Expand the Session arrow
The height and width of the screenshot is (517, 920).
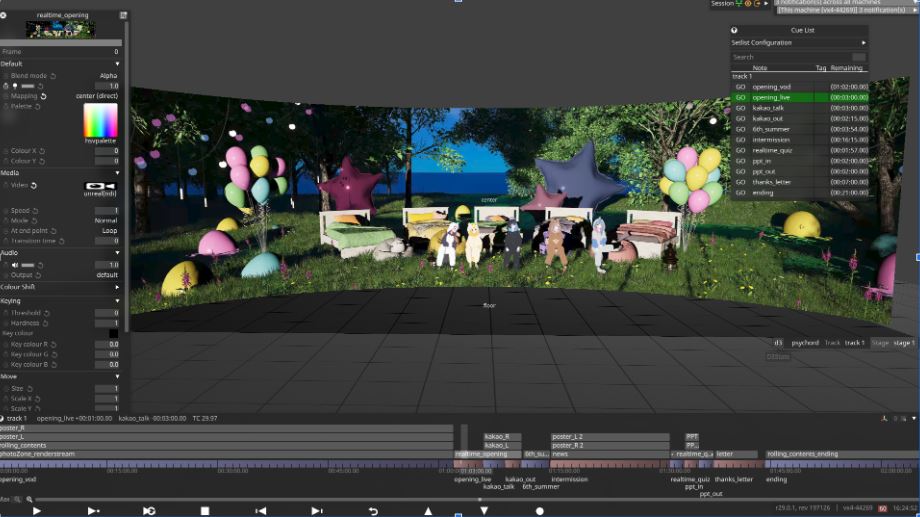click(x=766, y=4)
